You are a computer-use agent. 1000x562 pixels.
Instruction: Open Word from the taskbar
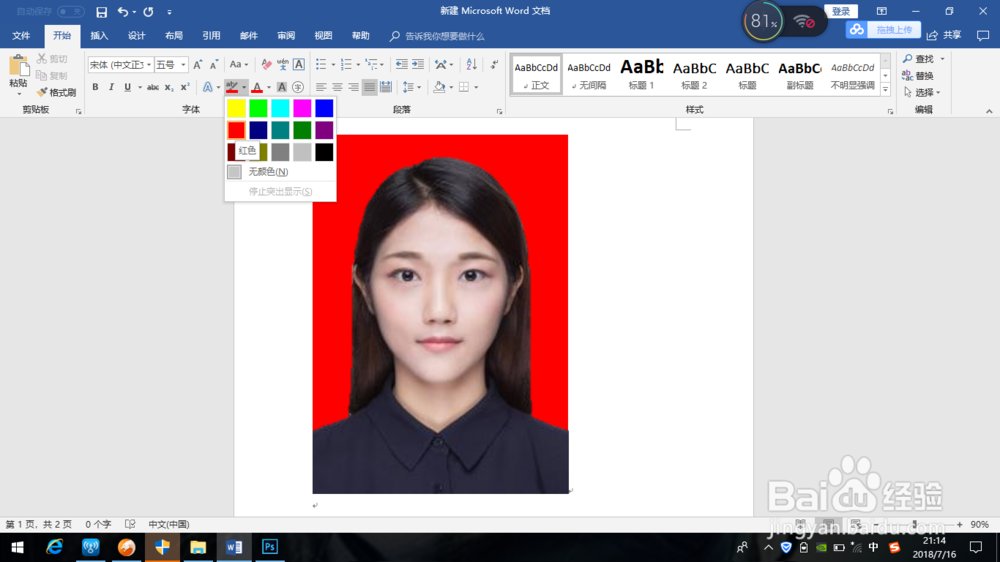coord(234,547)
